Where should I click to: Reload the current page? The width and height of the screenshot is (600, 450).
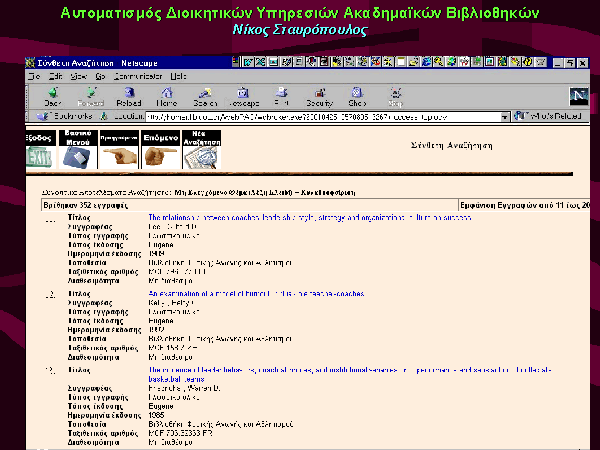click(128, 96)
